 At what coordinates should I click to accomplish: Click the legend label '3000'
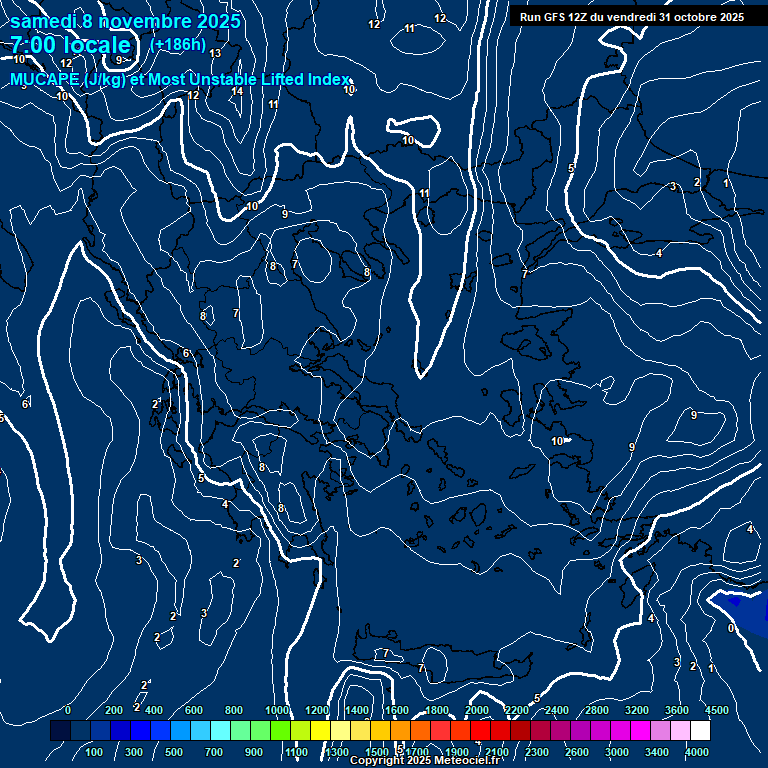pyautogui.click(x=617, y=752)
